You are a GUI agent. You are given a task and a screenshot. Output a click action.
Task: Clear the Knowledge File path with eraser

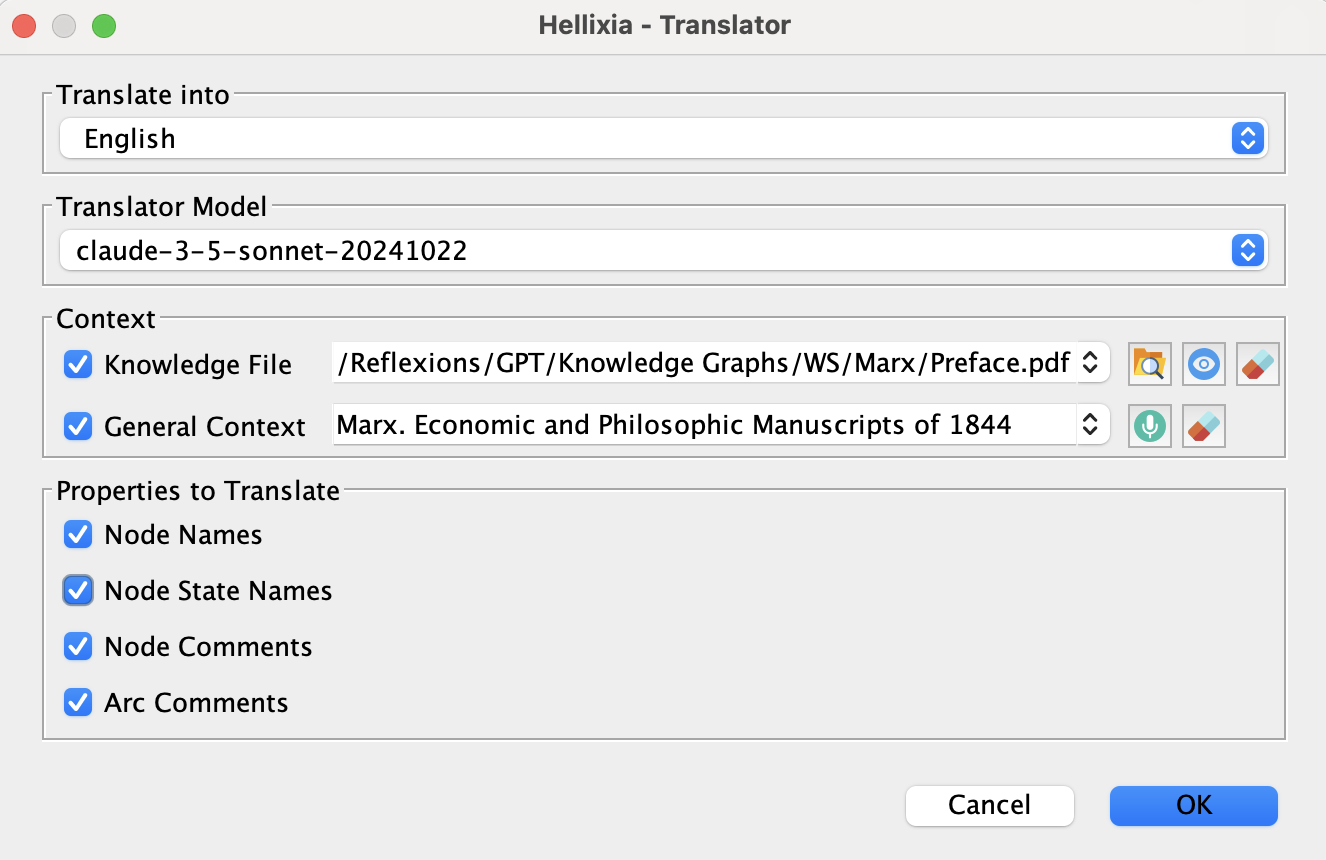1257,365
